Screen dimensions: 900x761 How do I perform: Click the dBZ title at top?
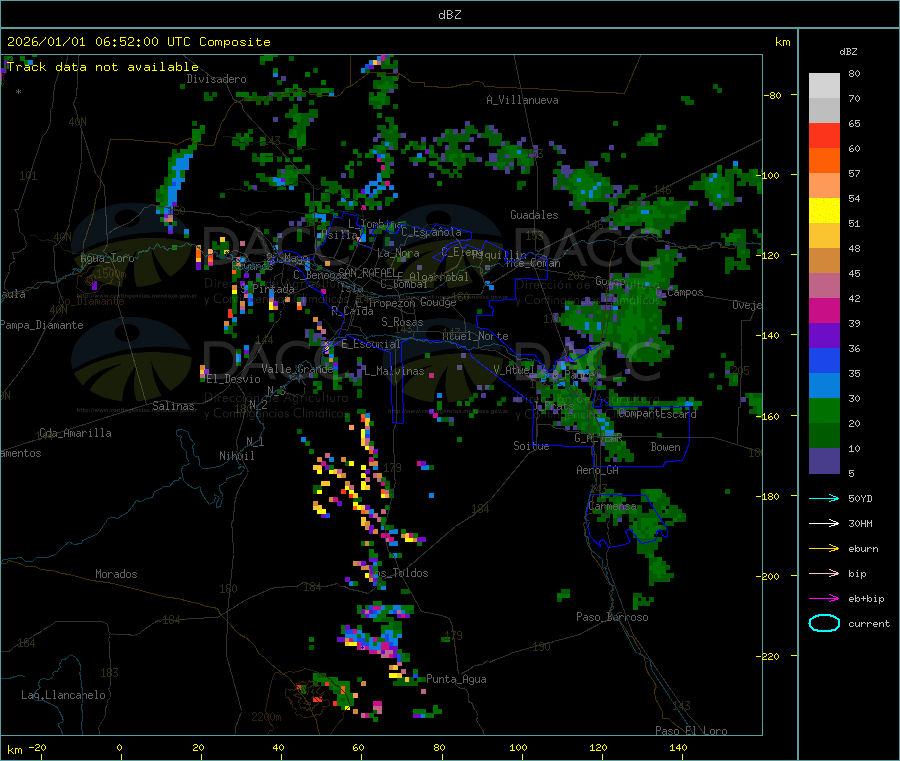click(x=449, y=15)
